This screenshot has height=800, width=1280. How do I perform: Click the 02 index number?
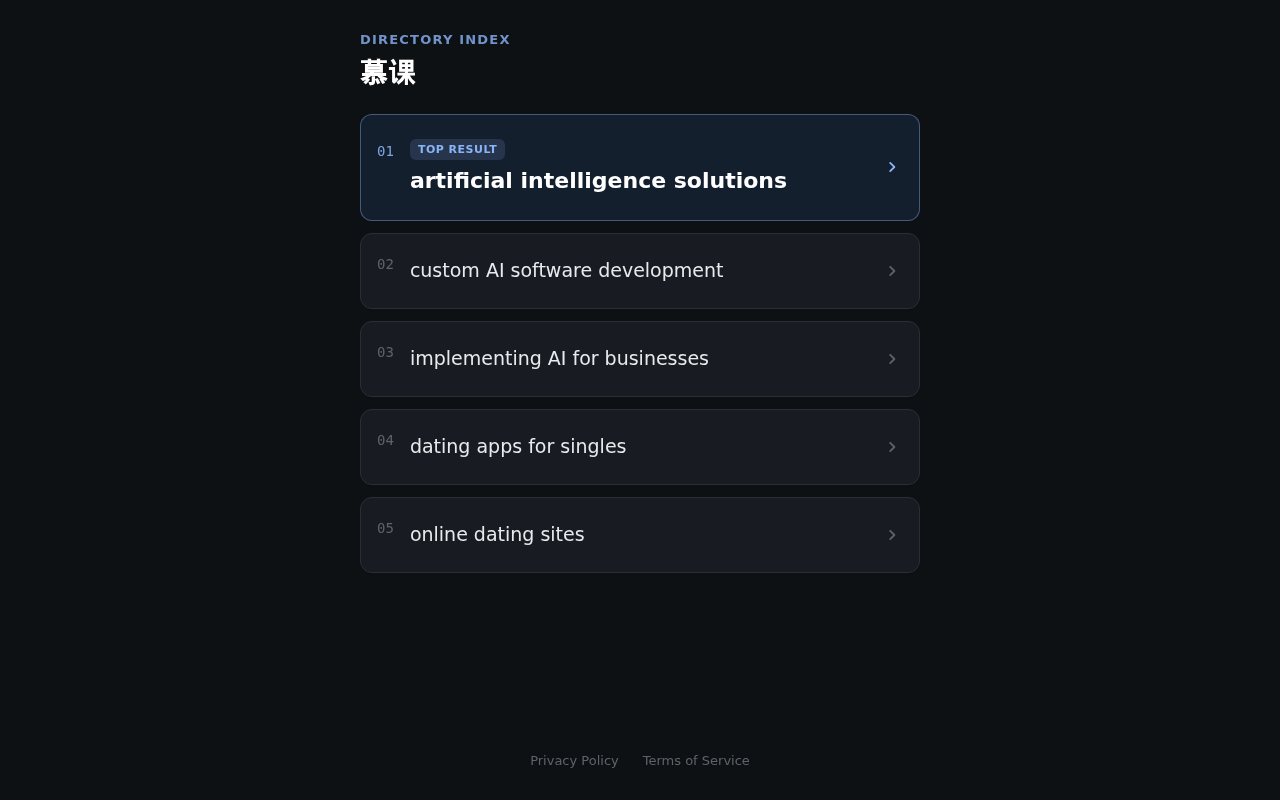point(385,264)
